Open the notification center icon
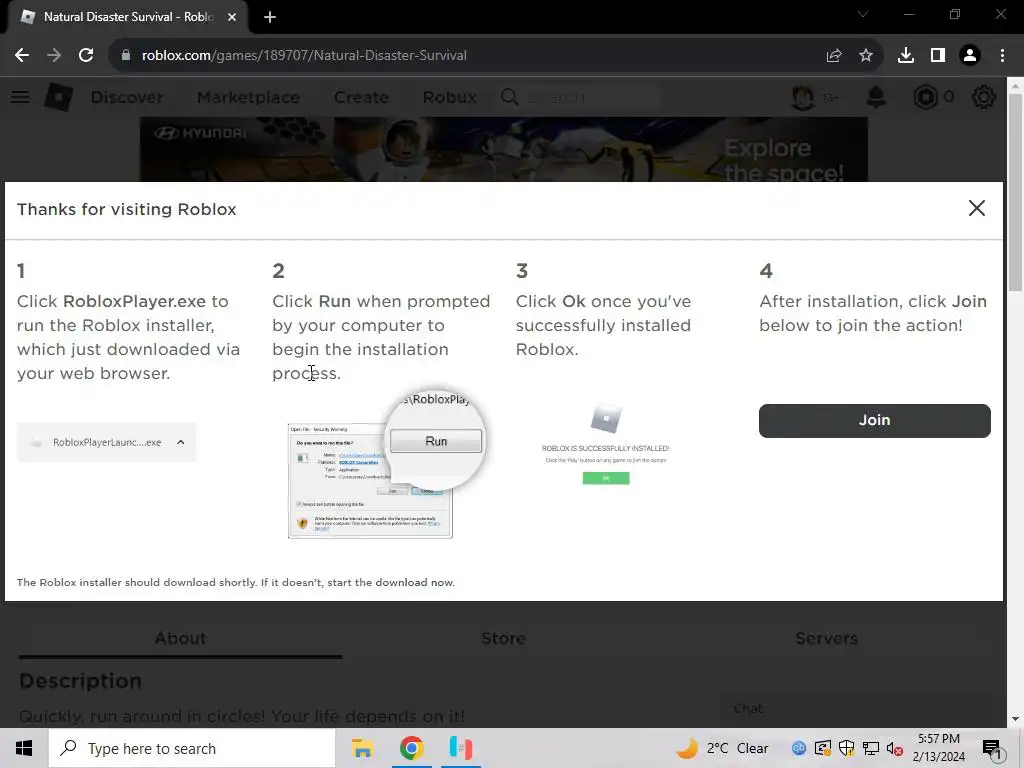 tap(992, 749)
